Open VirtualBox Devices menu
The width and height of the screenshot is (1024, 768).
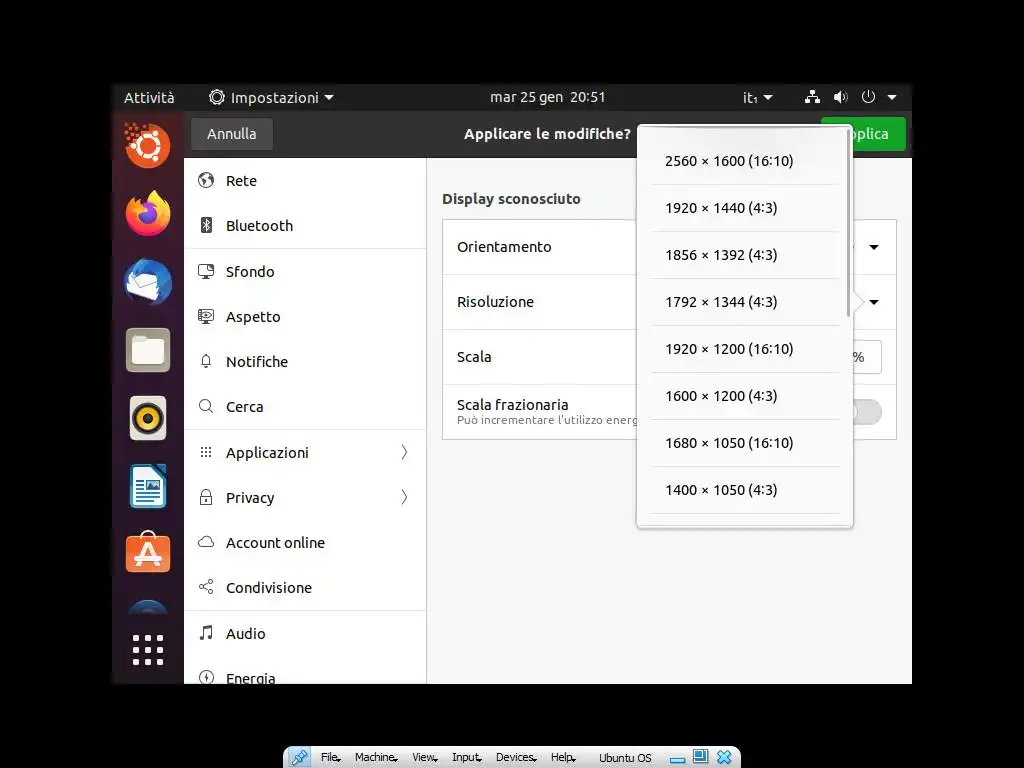[x=516, y=758]
